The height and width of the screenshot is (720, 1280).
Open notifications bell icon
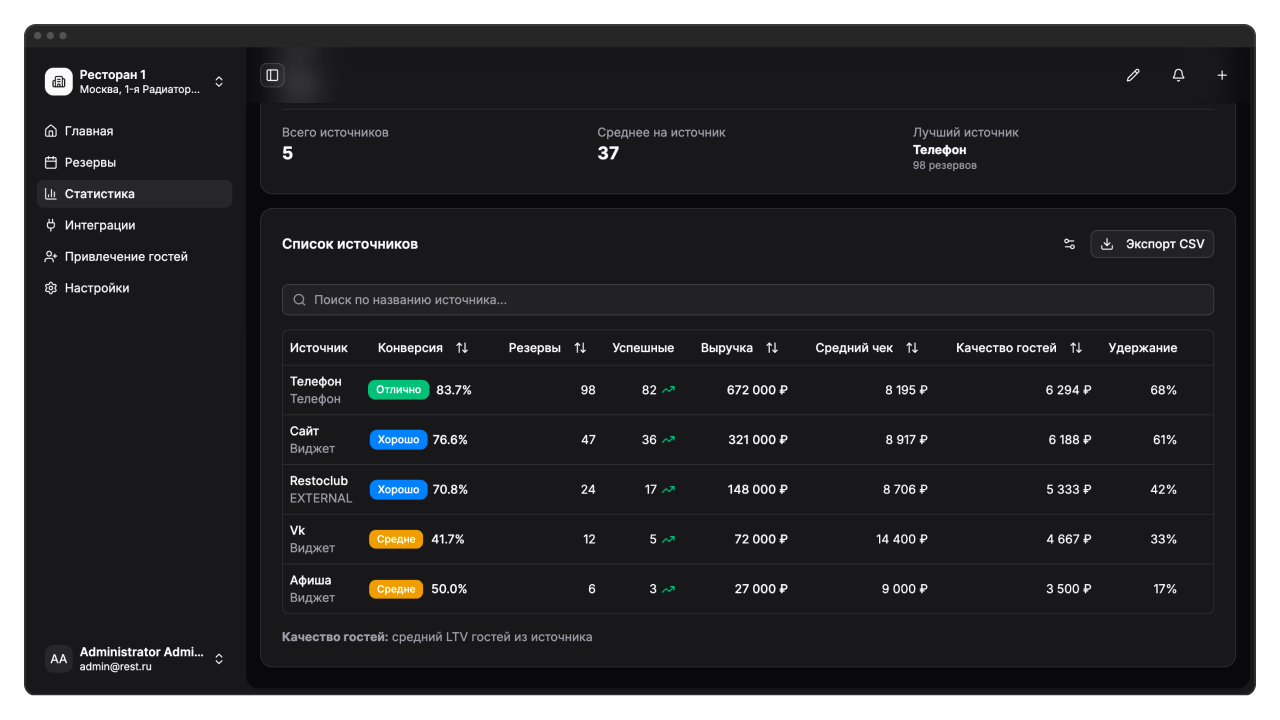click(x=1178, y=75)
